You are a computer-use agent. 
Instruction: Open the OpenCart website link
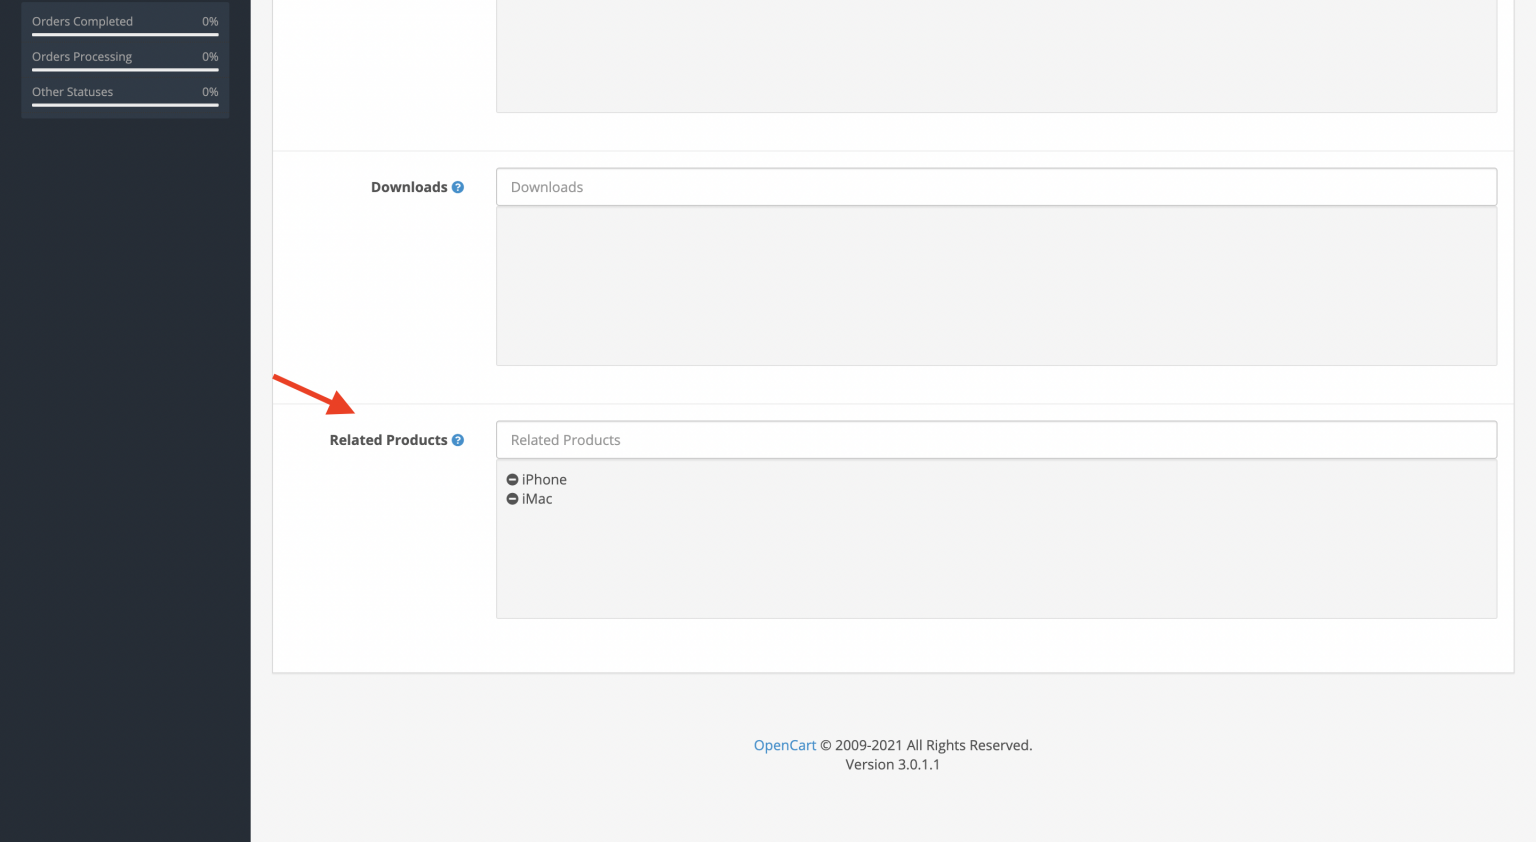[x=785, y=745]
